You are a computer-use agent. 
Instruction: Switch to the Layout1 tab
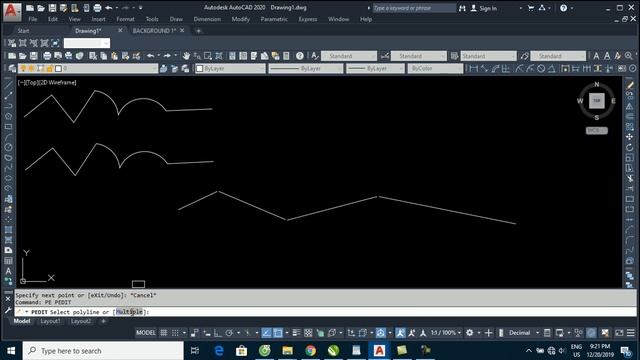point(50,321)
